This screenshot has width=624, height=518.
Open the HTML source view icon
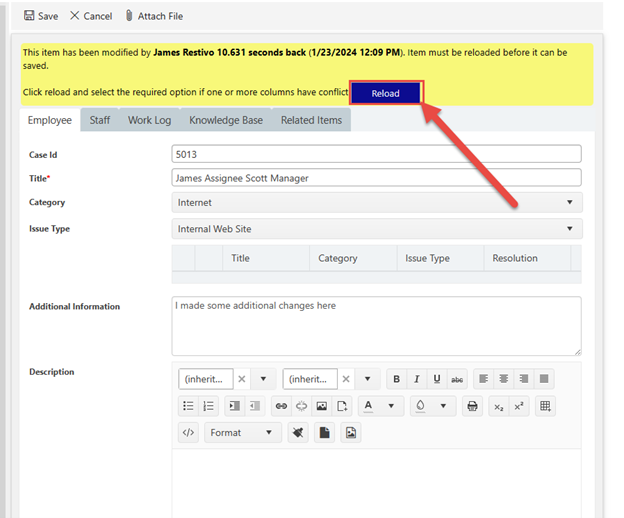188,432
